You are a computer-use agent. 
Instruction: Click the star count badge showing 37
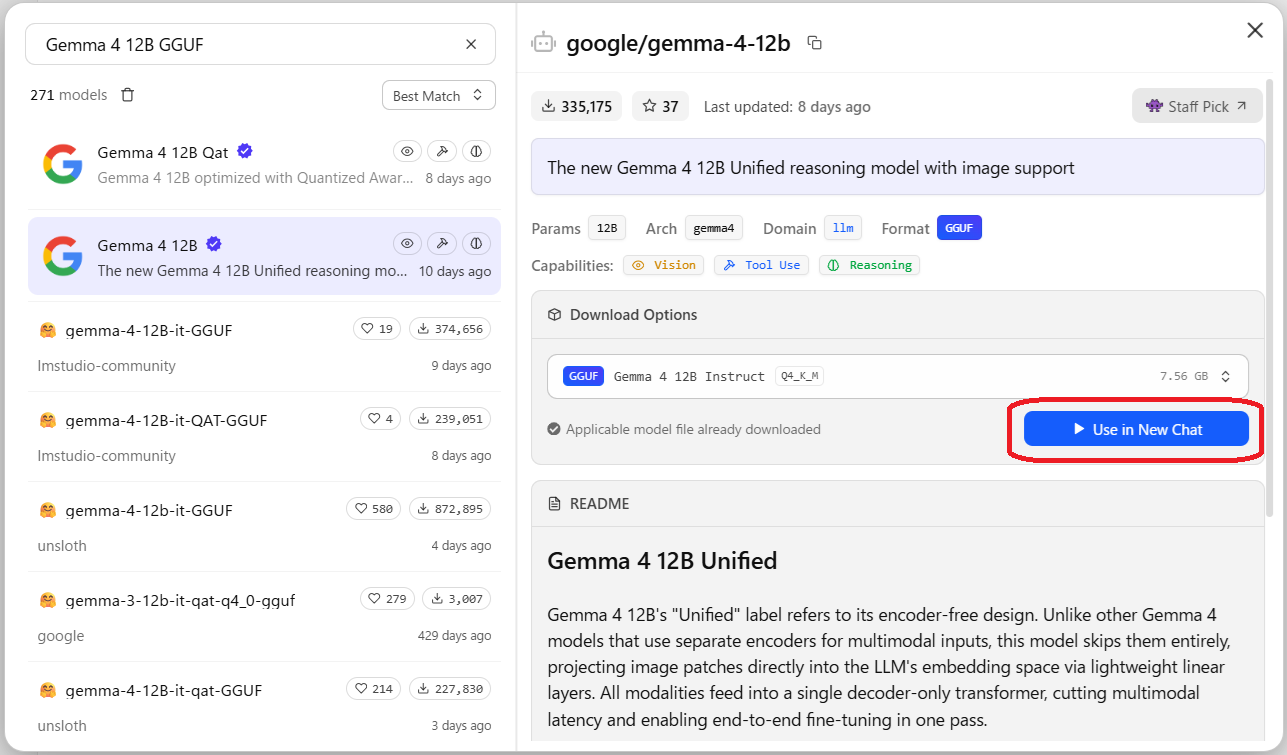point(660,106)
